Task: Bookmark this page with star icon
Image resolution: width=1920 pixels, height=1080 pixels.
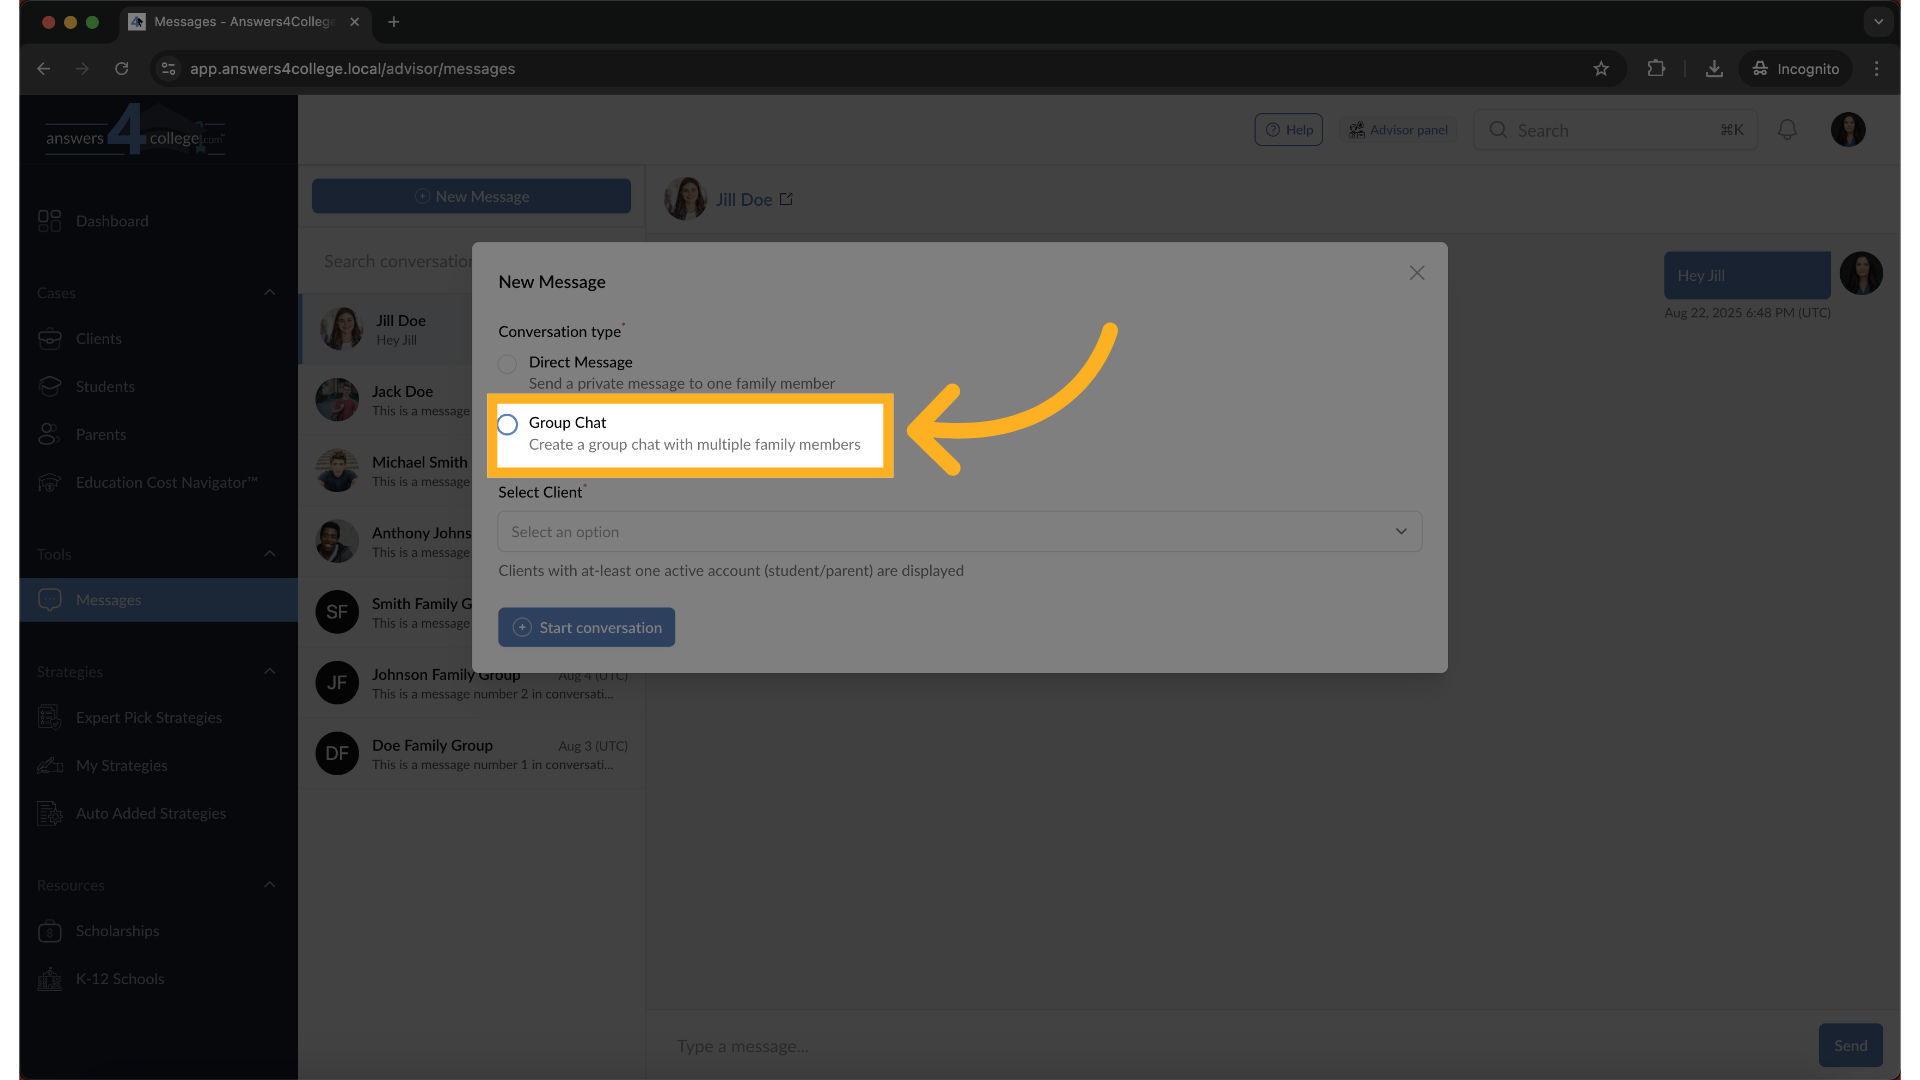Action: pos(1601,69)
